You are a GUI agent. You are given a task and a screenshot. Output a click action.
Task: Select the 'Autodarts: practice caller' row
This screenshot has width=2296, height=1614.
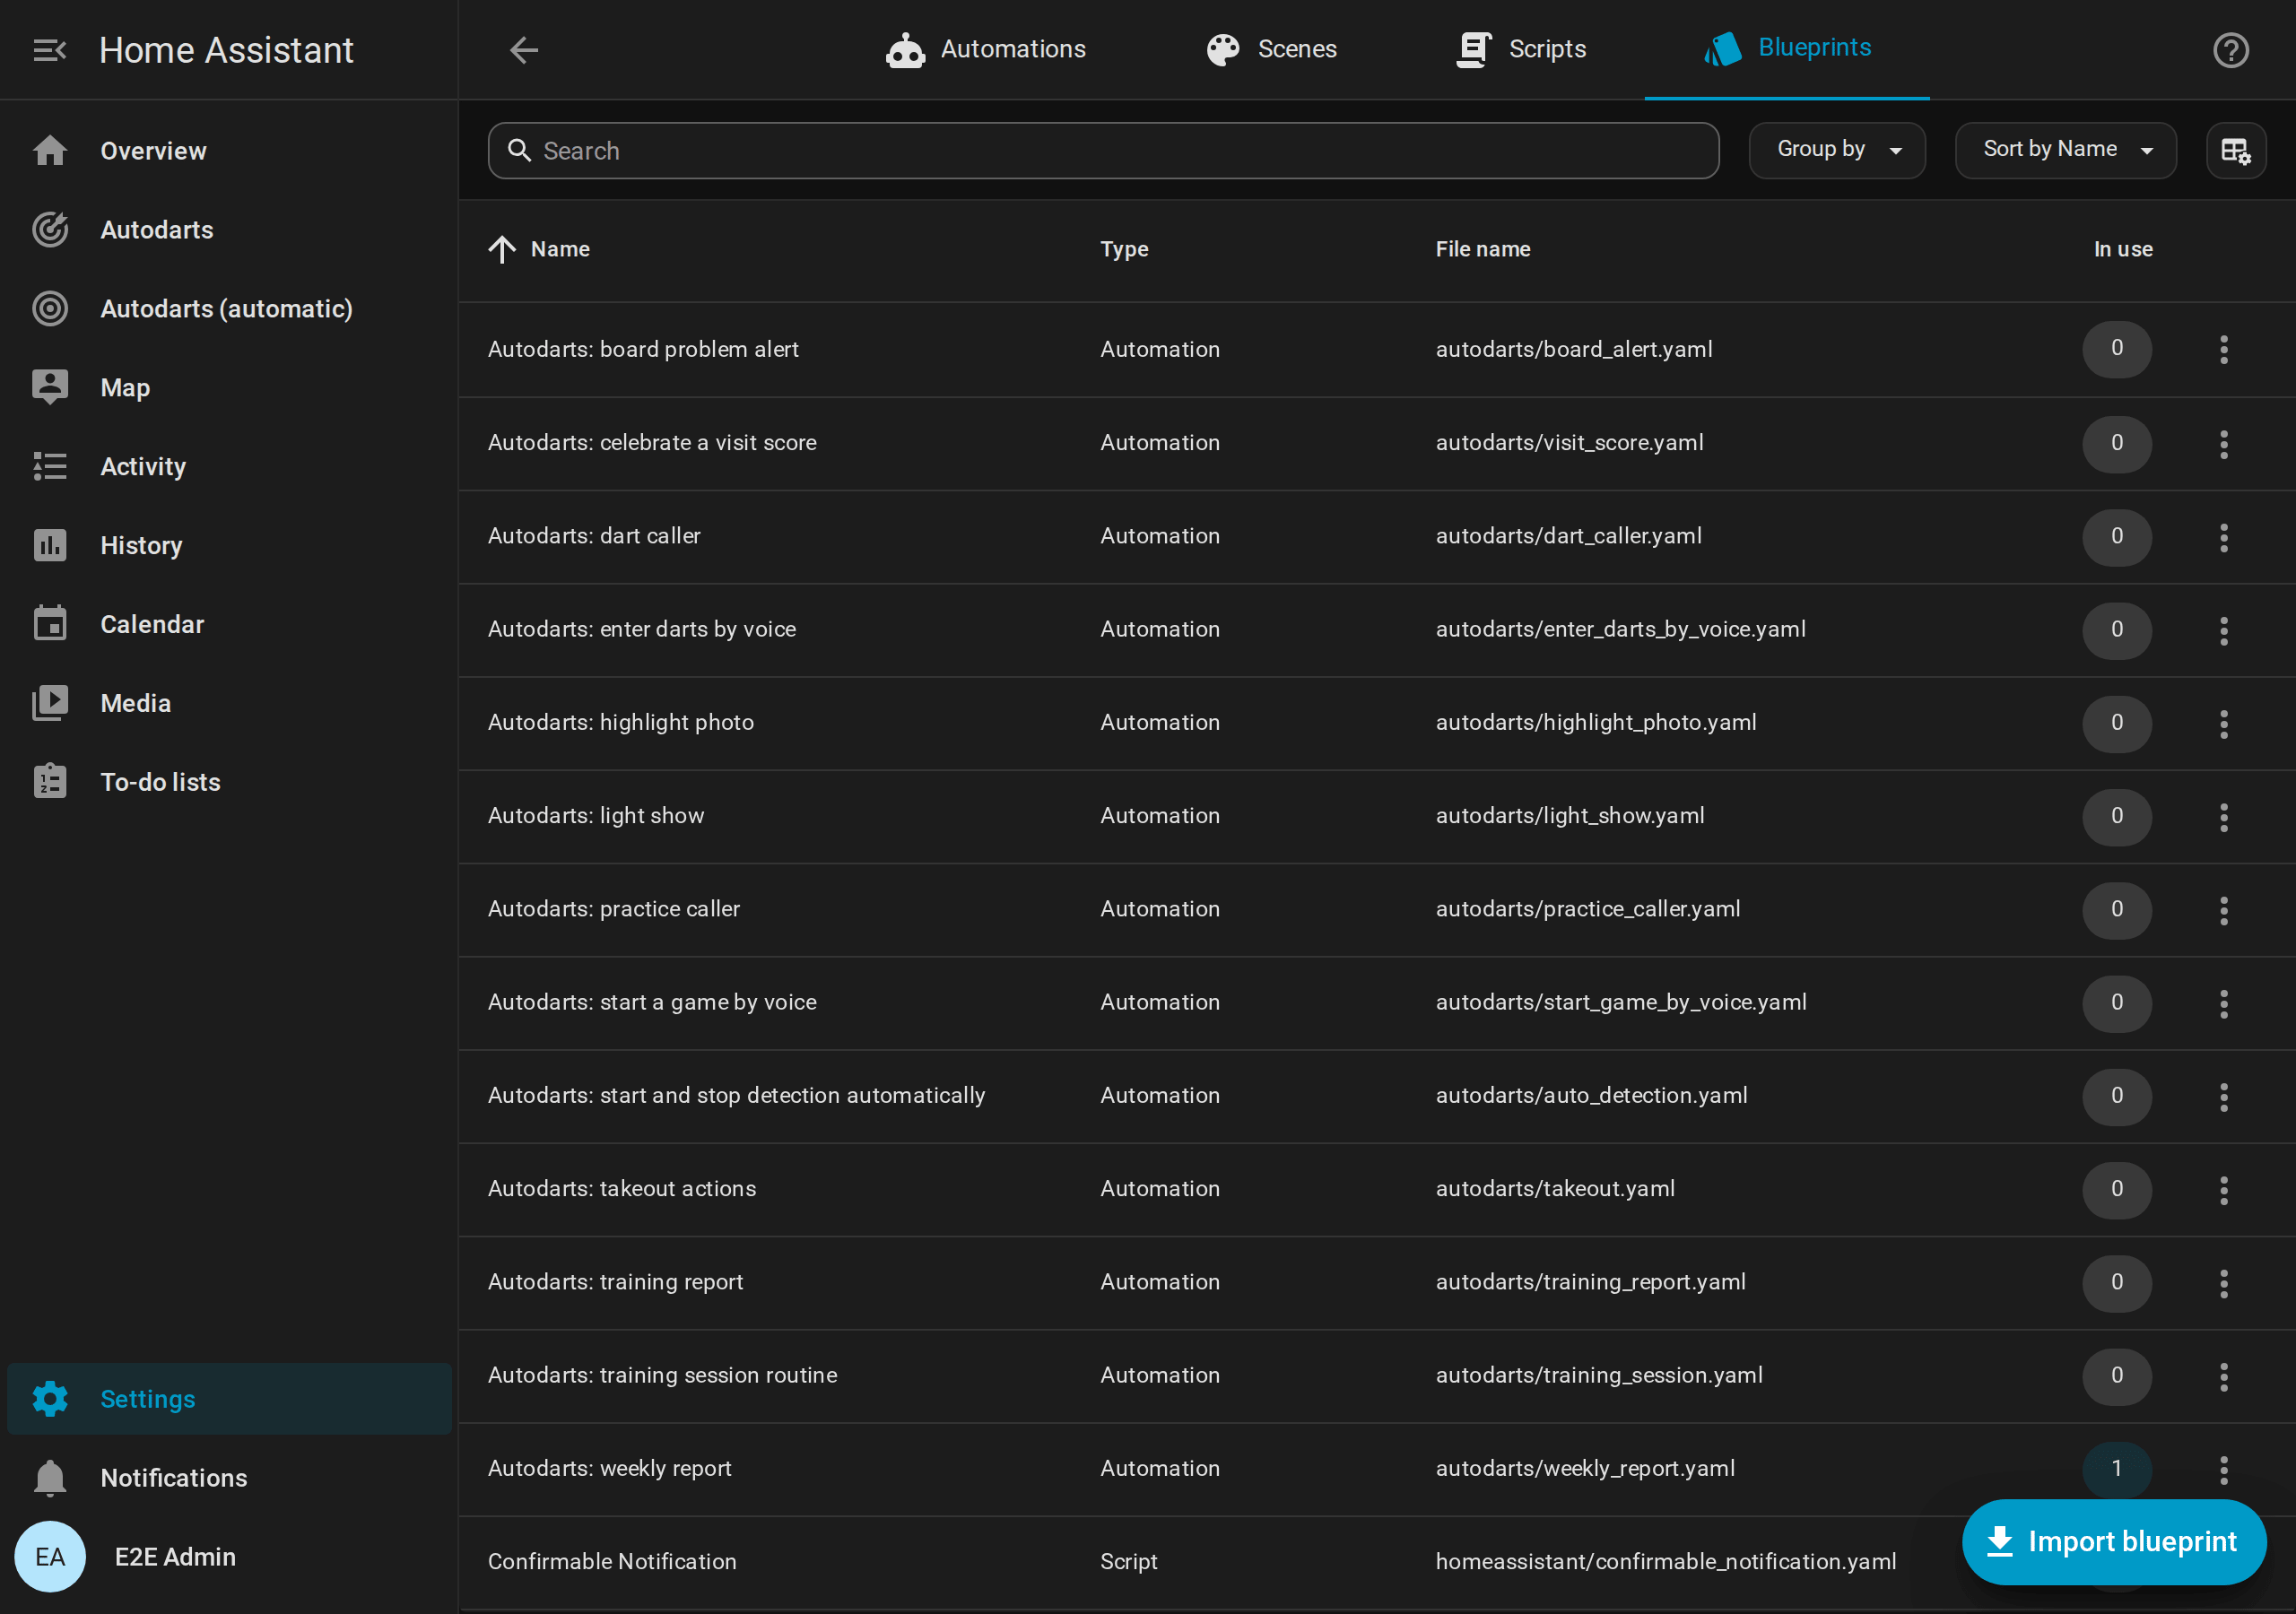pyautogui.click(x=1377, y=910)
